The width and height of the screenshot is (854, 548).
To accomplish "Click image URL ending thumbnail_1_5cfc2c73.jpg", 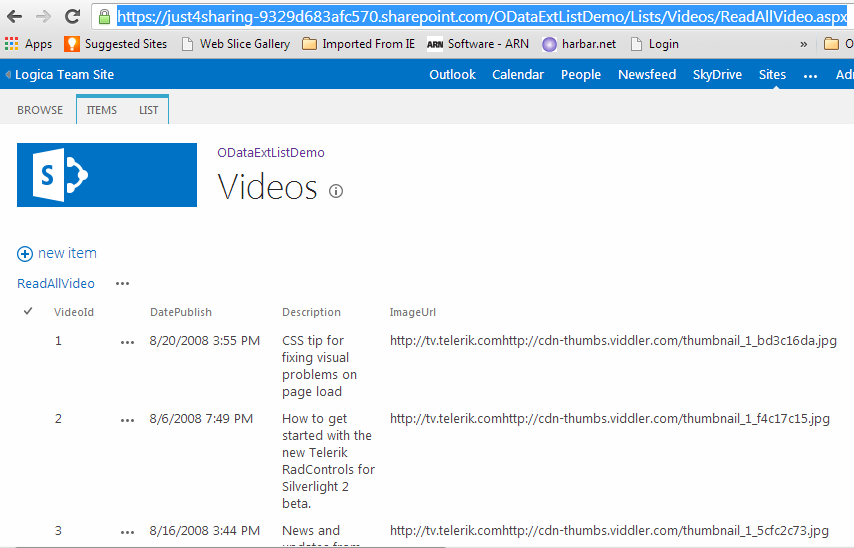I will (609, 531).
